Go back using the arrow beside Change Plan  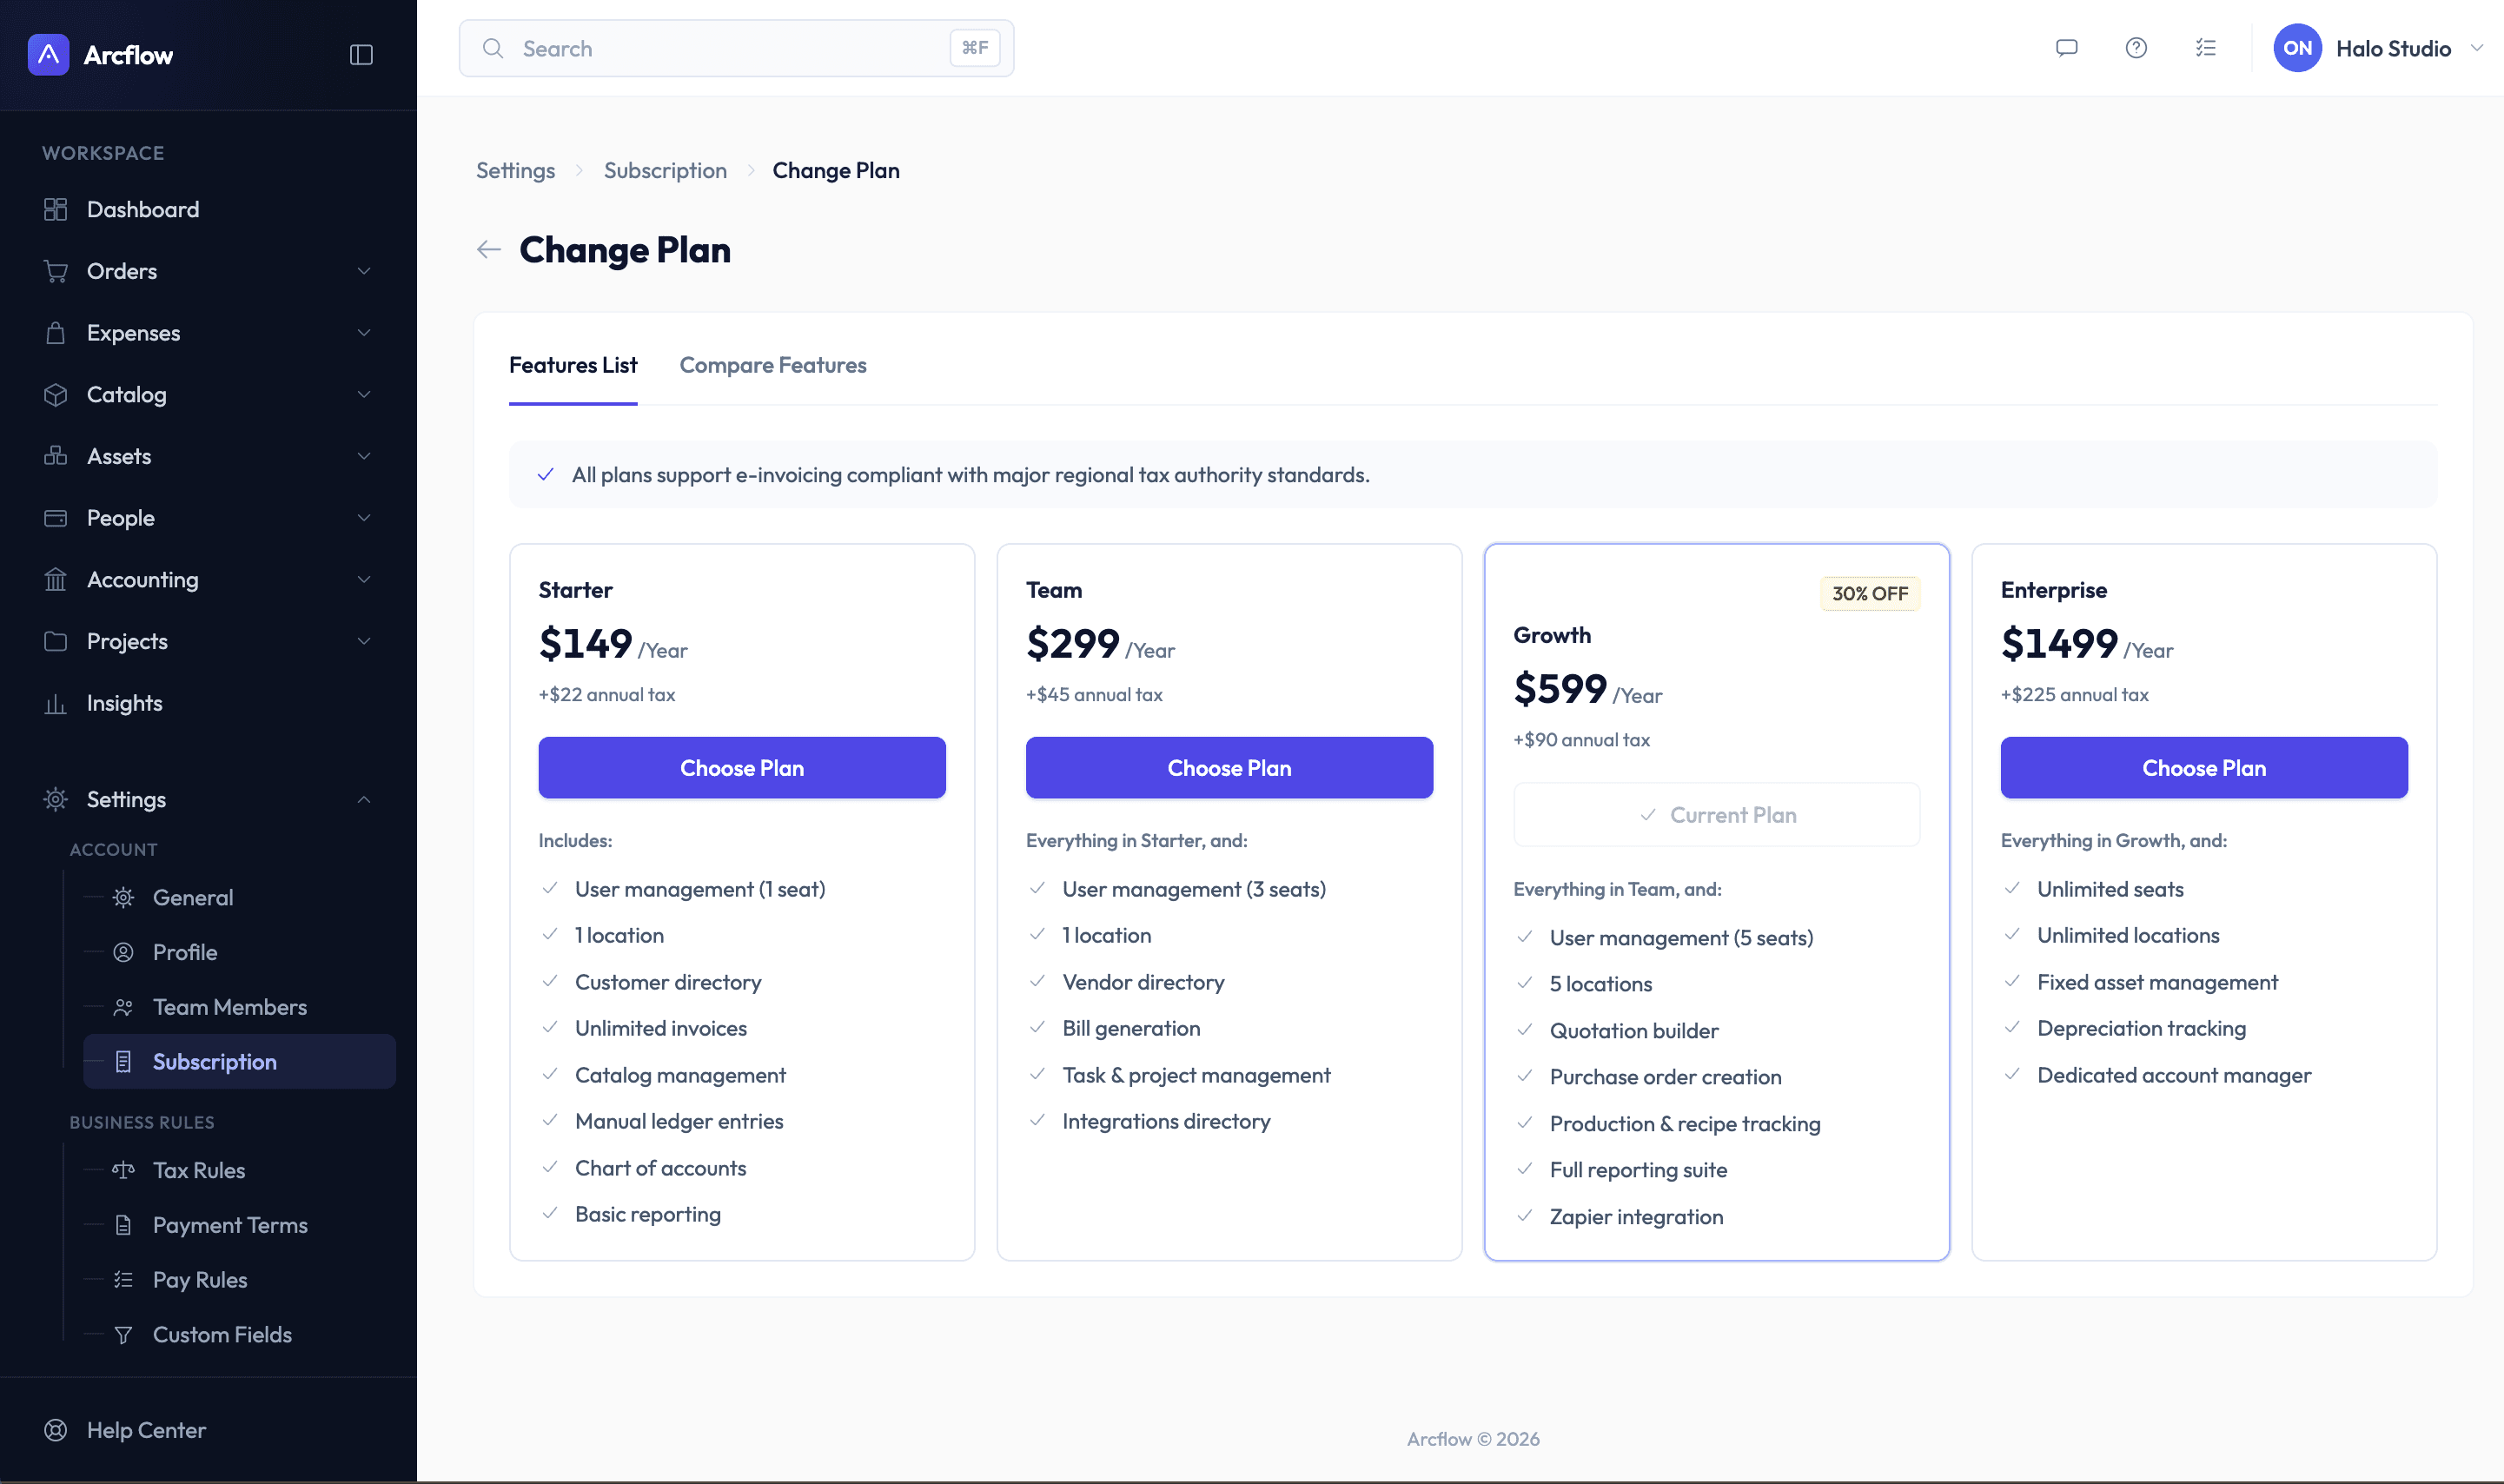pos(488,249)
